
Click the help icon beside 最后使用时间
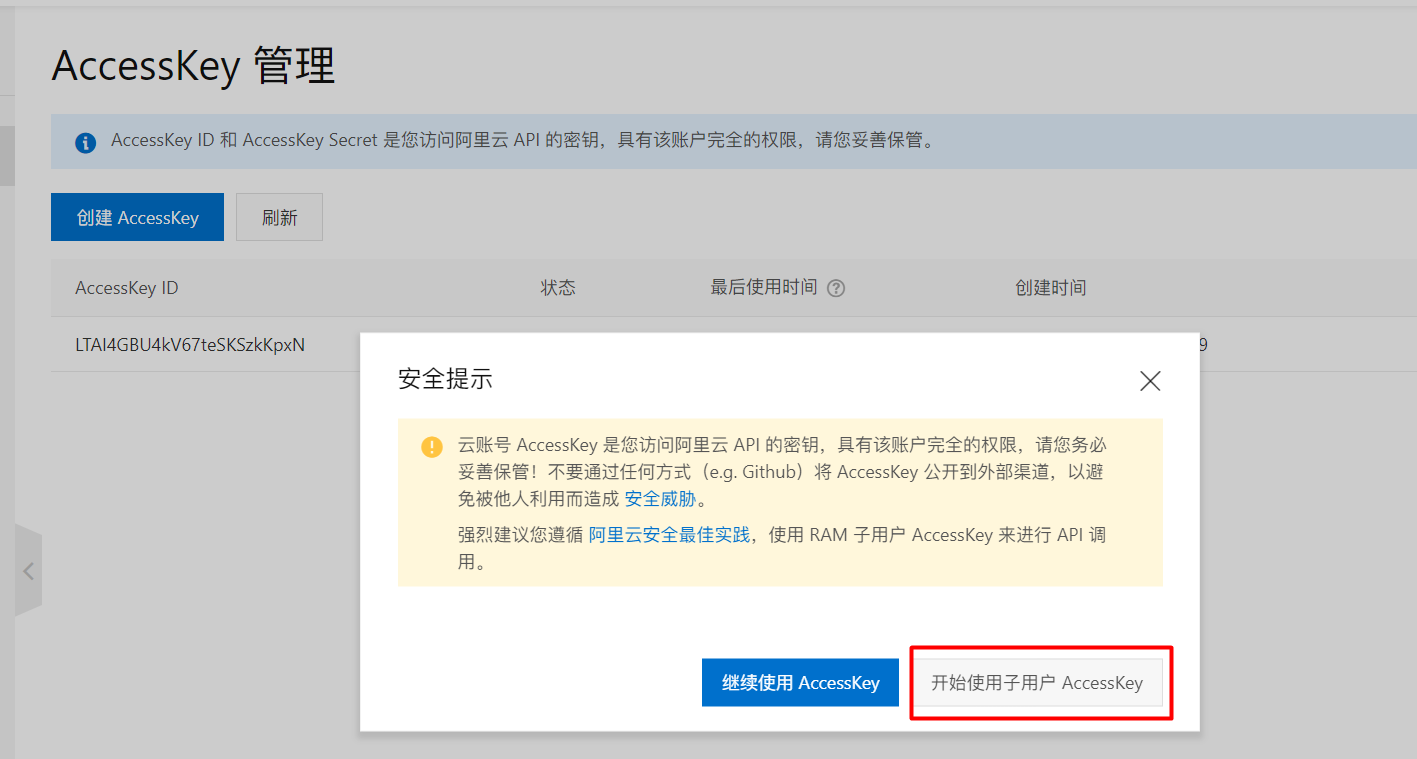(x=837, y=289)
